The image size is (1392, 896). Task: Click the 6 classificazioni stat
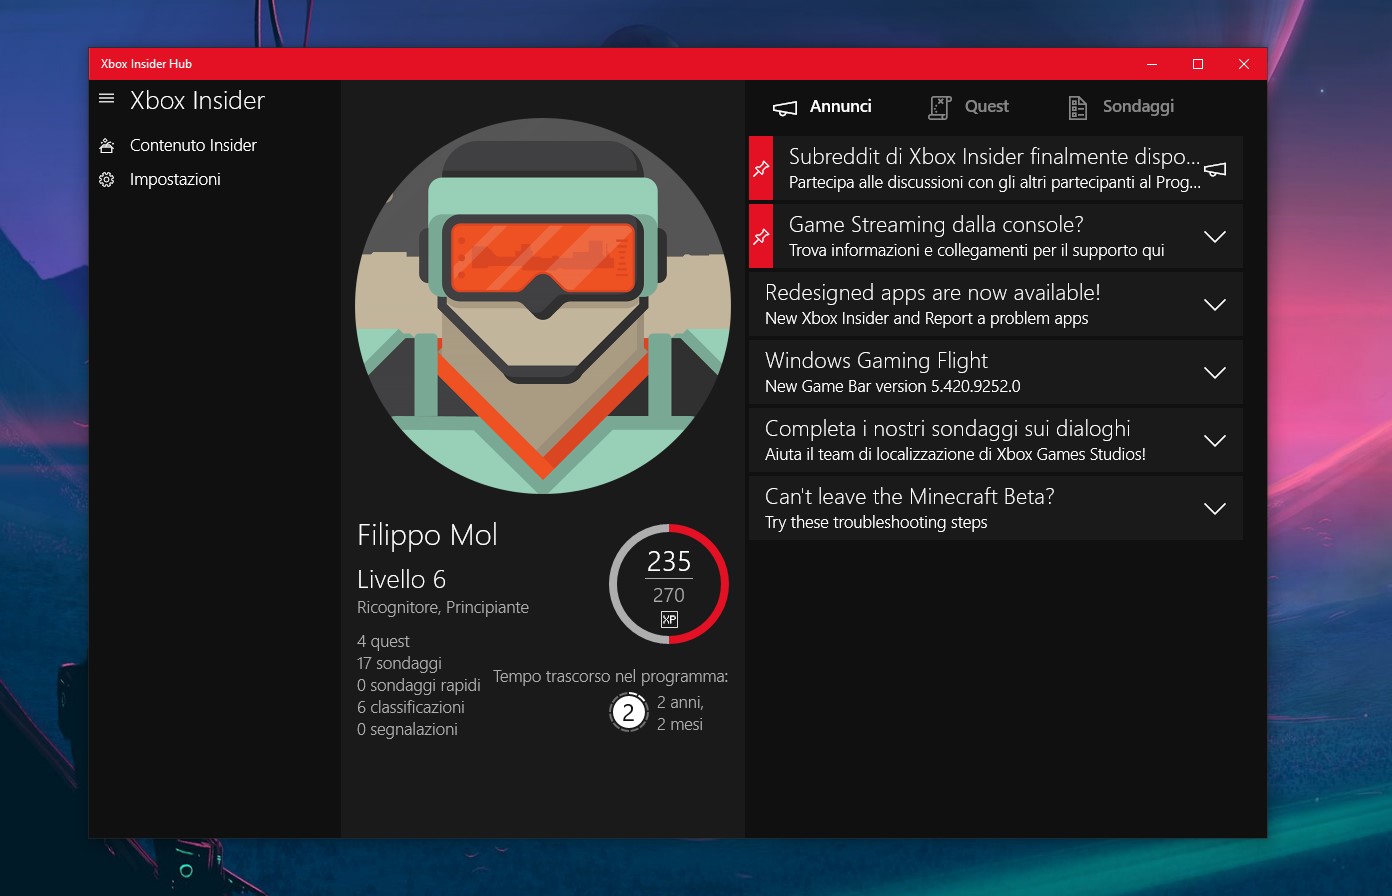pyautogui.click(x=411, y=708)
